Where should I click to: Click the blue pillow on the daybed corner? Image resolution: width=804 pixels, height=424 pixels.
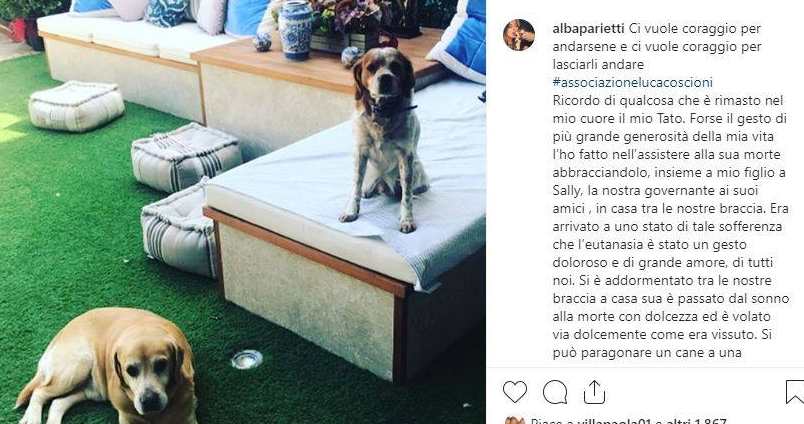tap(460, 40)
